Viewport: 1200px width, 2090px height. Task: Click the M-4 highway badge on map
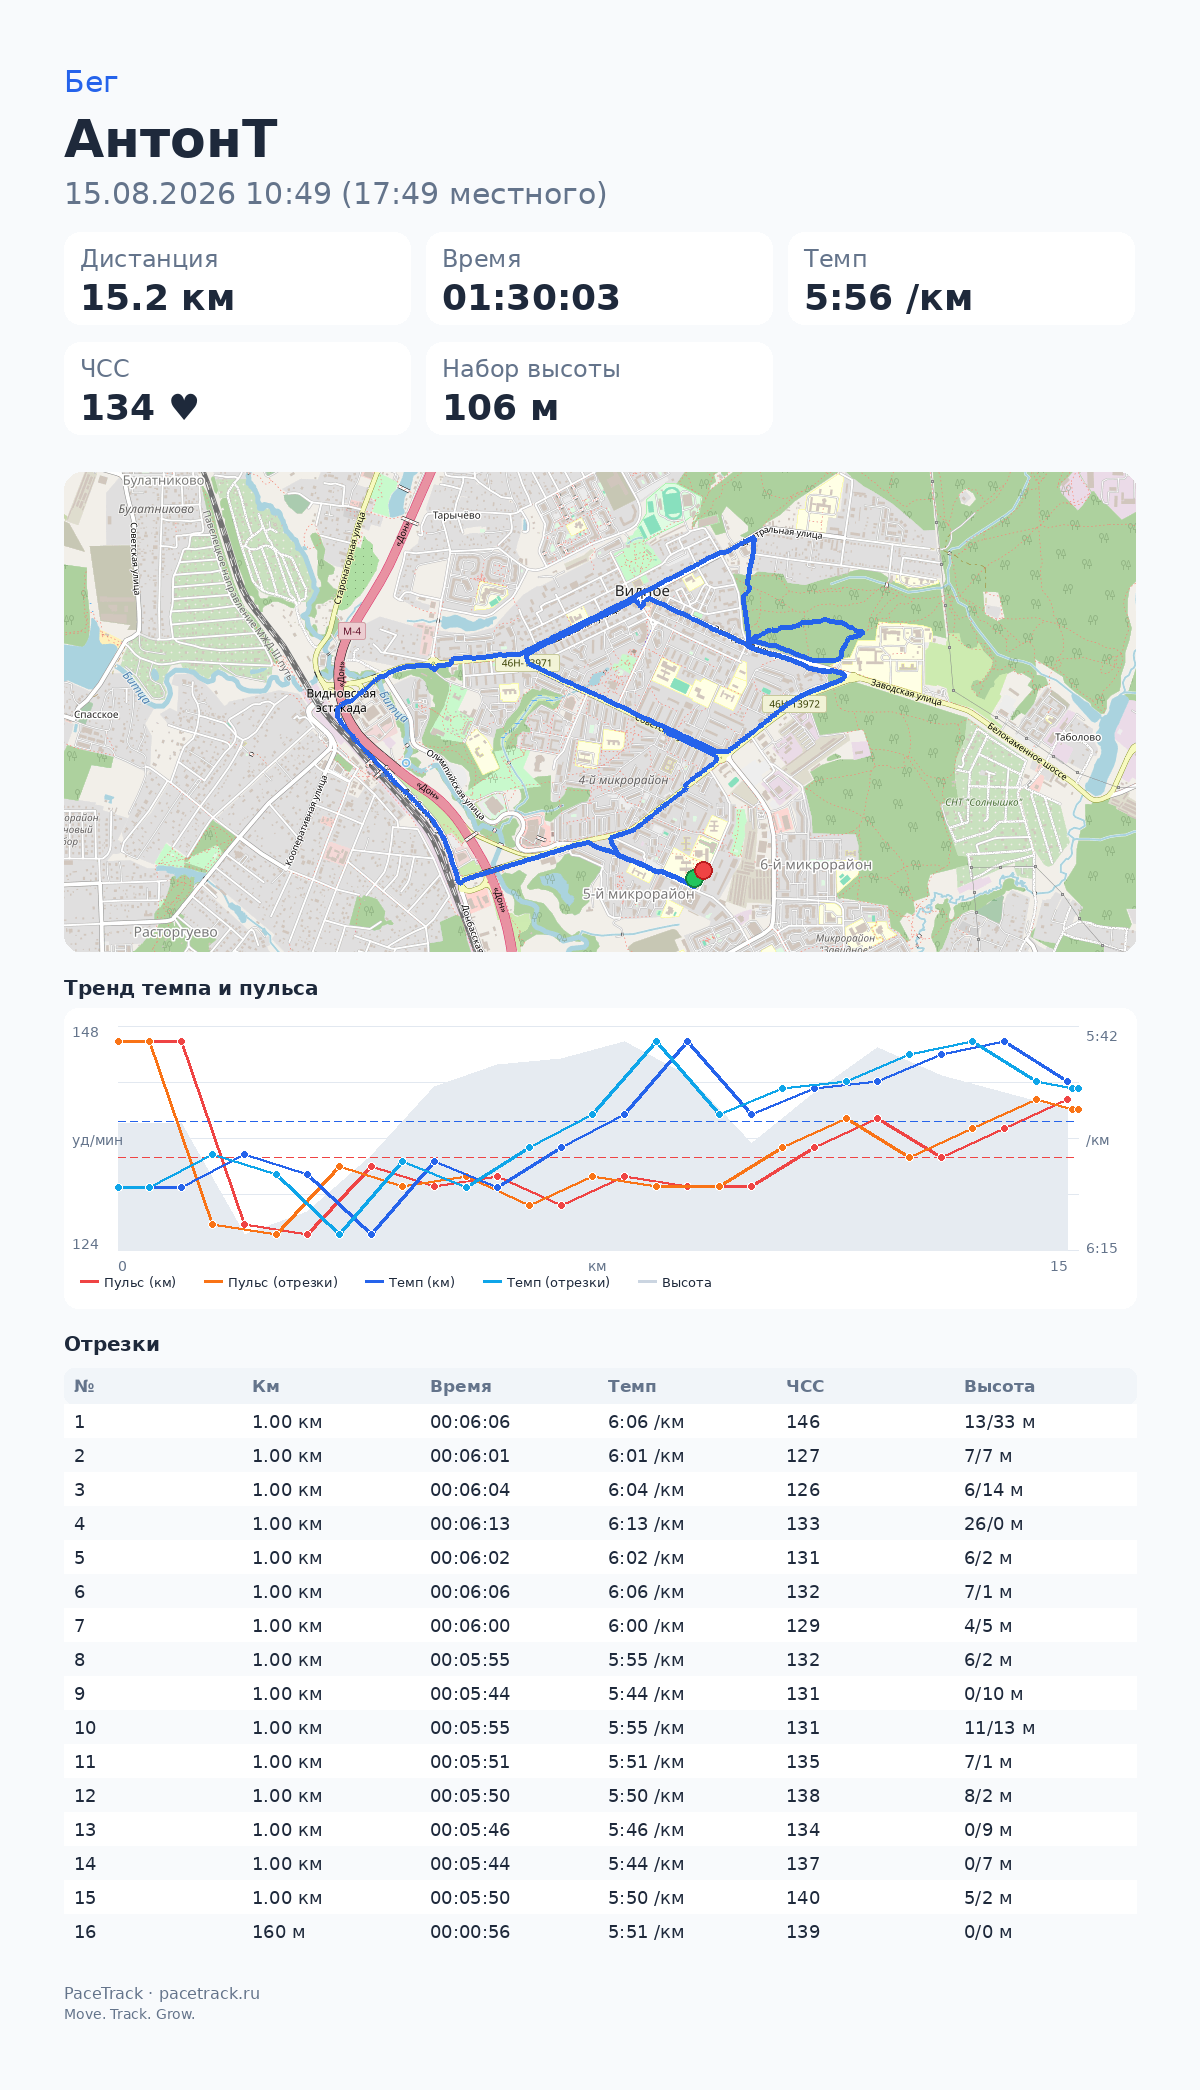tap(352, 631)
